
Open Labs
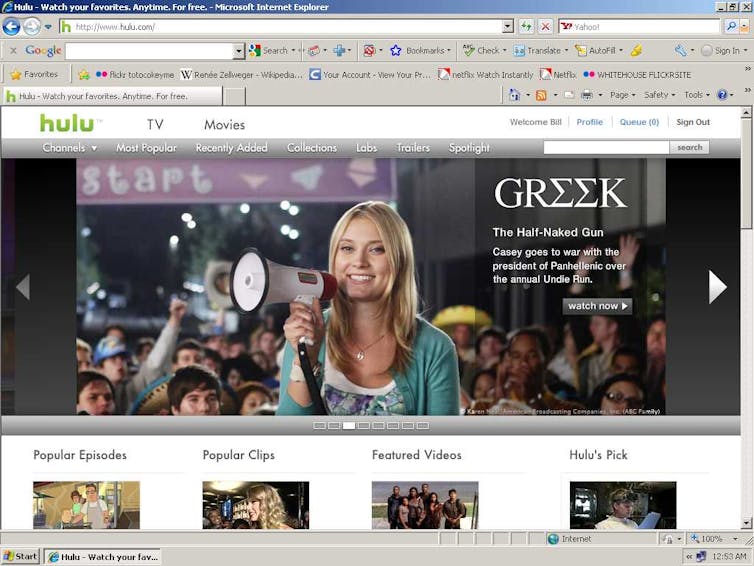[366, 148]
